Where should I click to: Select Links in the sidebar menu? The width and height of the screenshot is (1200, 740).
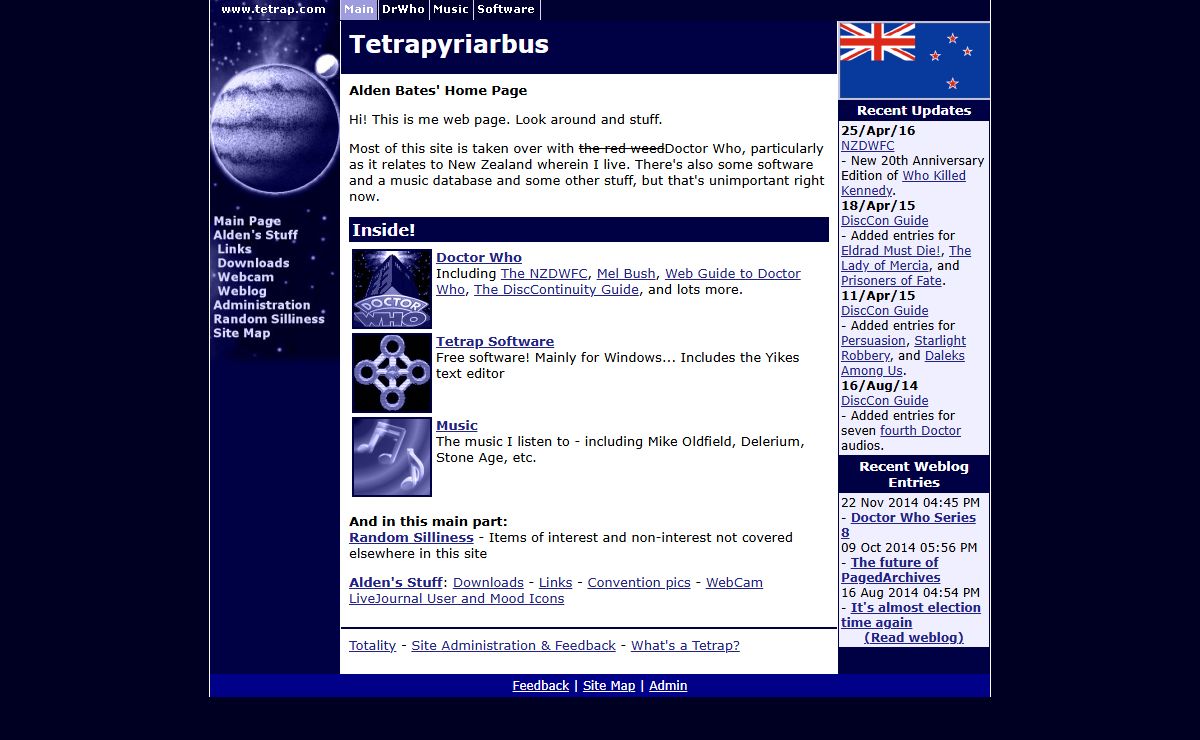[x=235, y=249]
